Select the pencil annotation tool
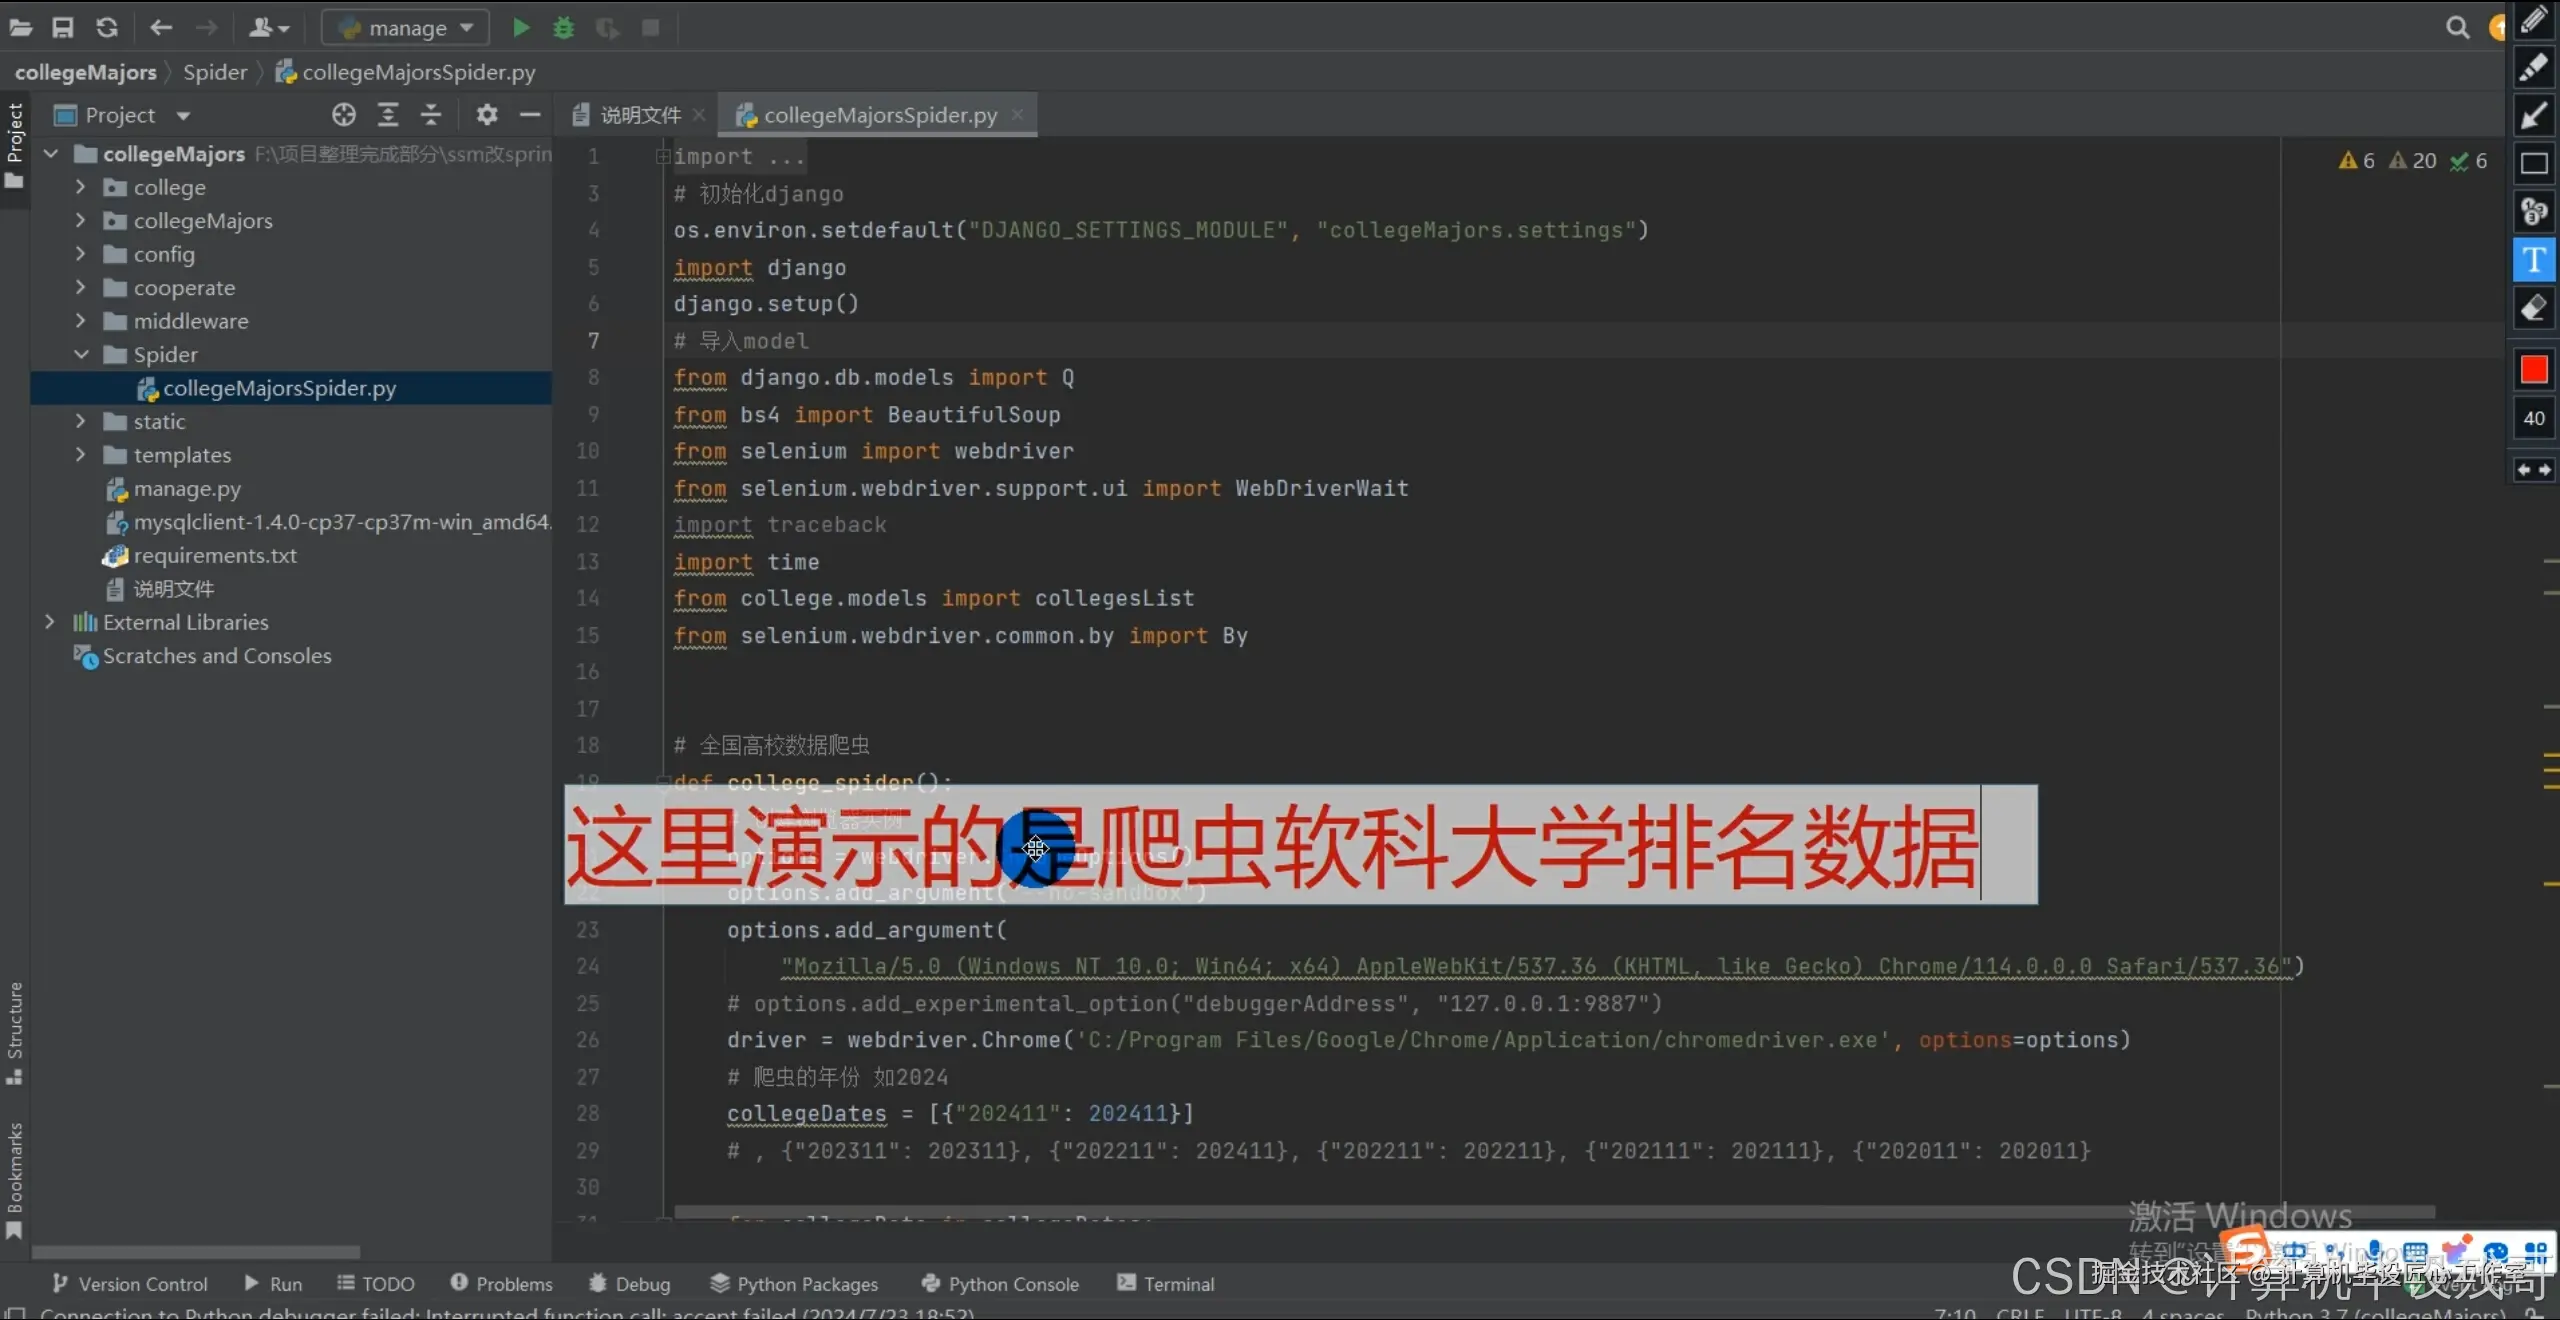The width and height of the screenshot is (2560, 1320). point(2534,20)
